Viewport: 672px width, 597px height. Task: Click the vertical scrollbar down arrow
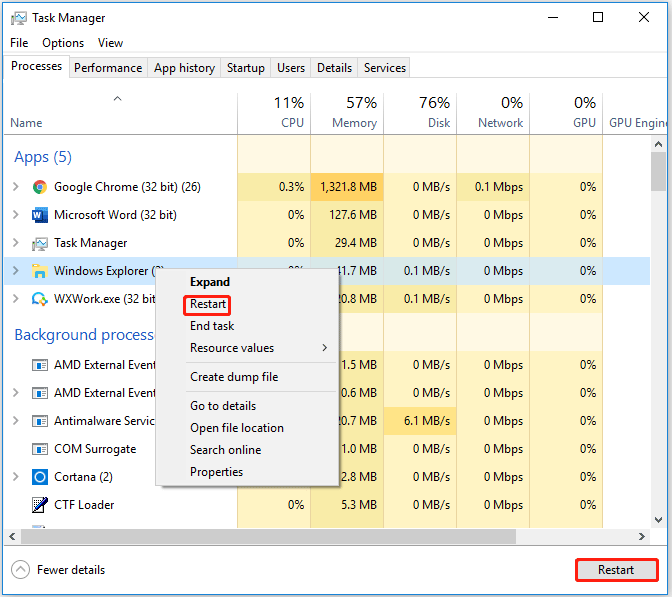[x=658, y=520]
